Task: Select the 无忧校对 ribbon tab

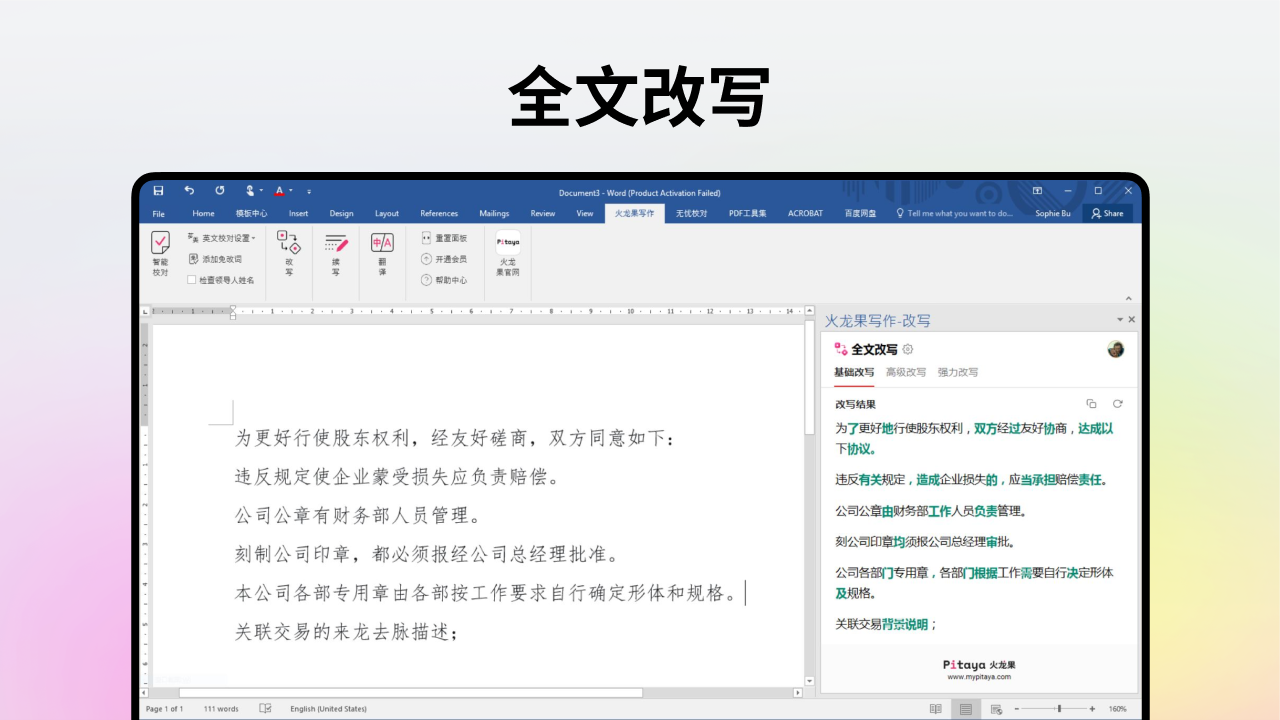Action: tap(692, 213)
